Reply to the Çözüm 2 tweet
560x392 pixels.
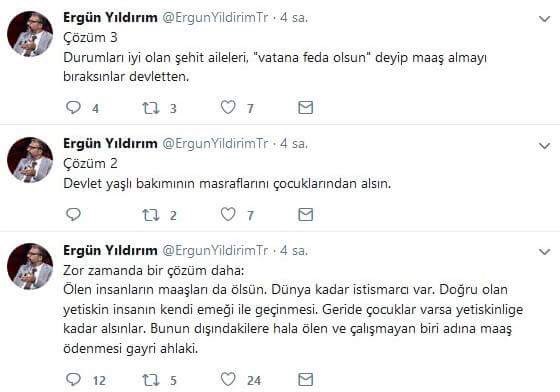(x=74, y=214)
